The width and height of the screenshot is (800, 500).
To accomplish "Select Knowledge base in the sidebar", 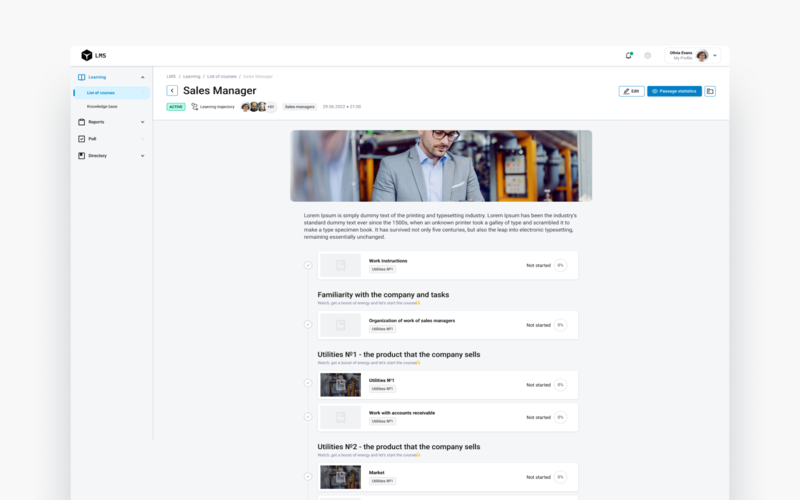I will 102,106.
